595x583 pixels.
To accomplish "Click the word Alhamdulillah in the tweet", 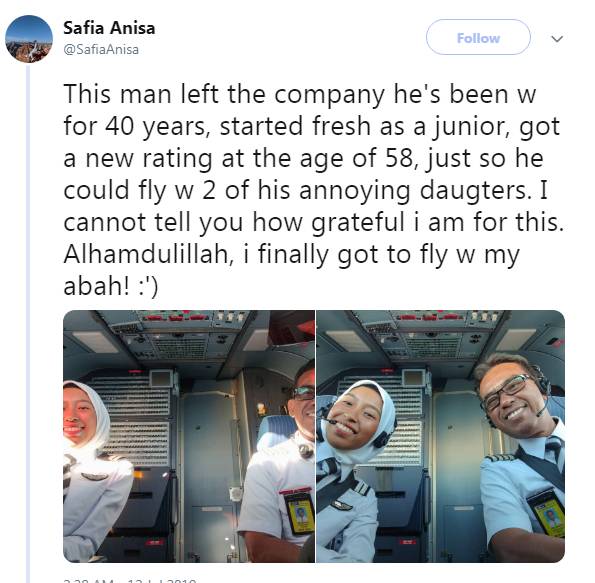I will pyautogui.click(x=148, y=254).
